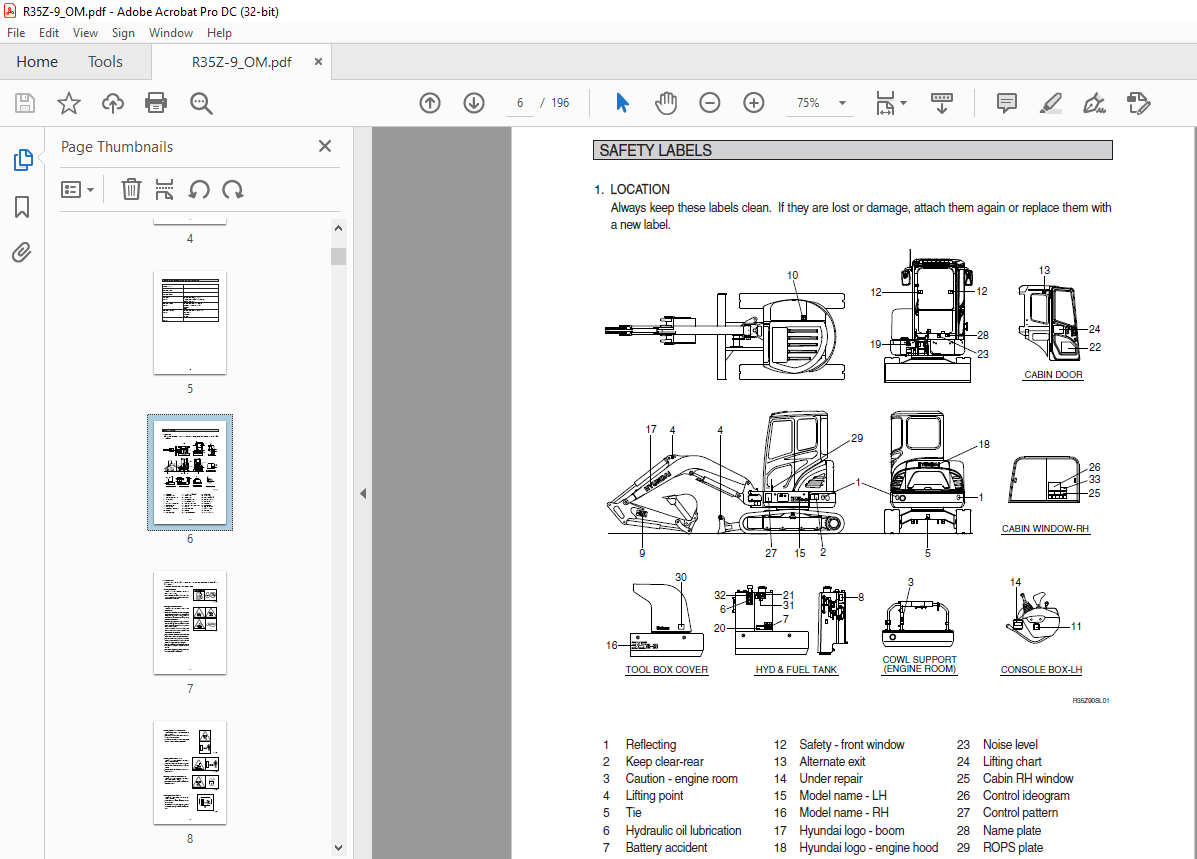Image resolution: width=1197 pixels, height=859 pixels.
Task: Toggle the Page Thumbnails sidebar icon
Action: [x=22, y=160]
